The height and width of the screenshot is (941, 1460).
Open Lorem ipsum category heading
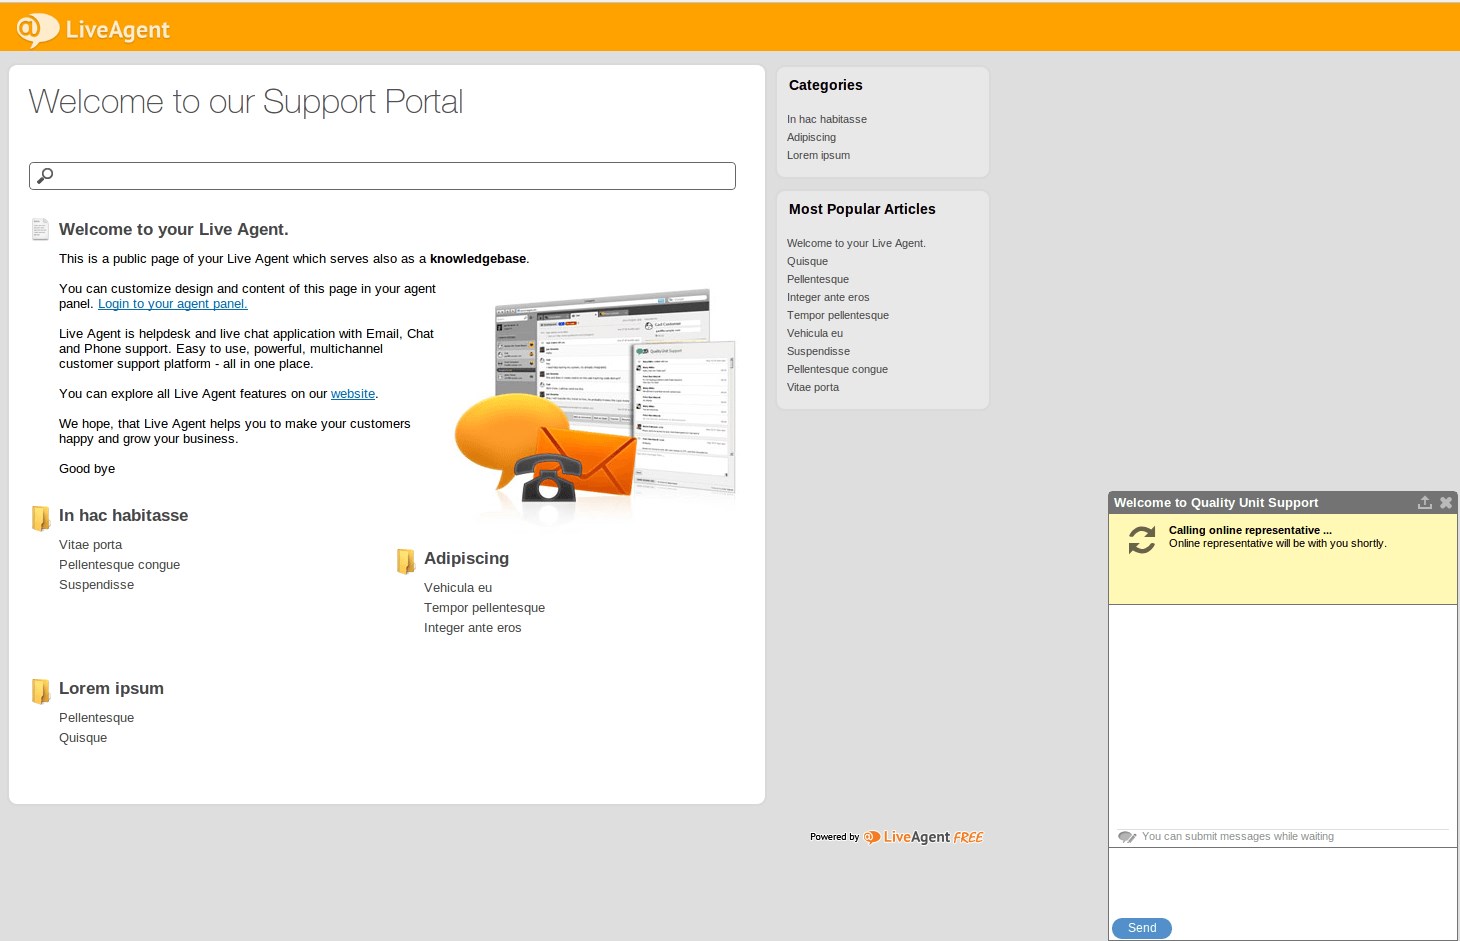click(112, 688)
